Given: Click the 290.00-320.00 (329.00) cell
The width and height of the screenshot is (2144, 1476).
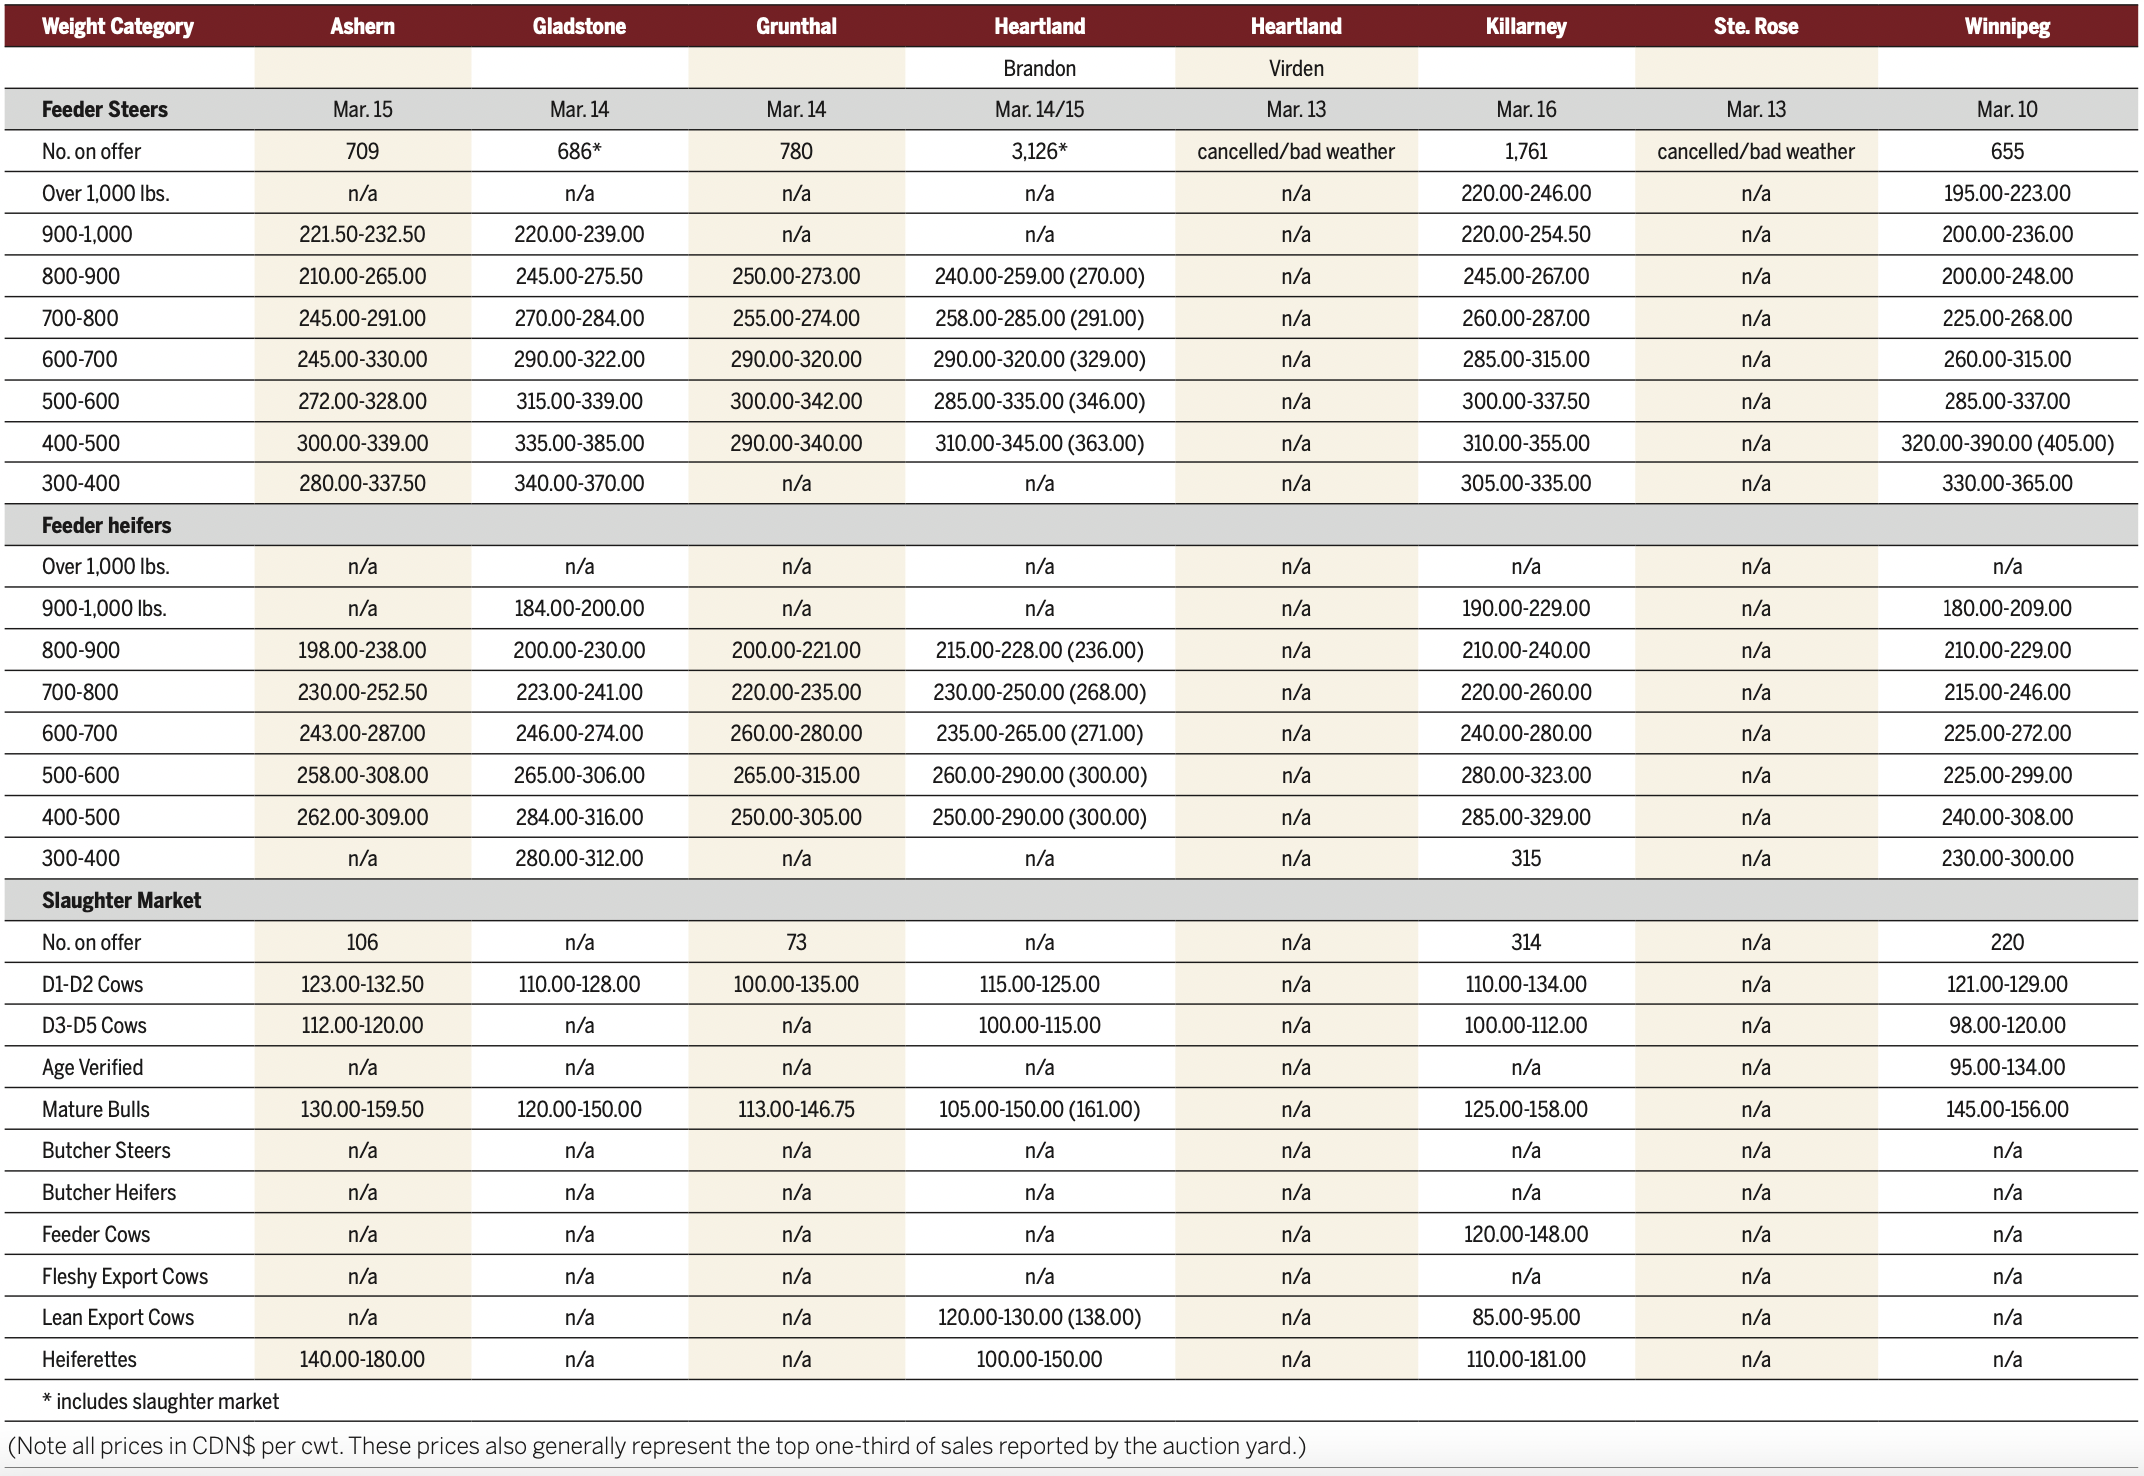Looking at the screenshot, I should click(x=1039, y=359).
